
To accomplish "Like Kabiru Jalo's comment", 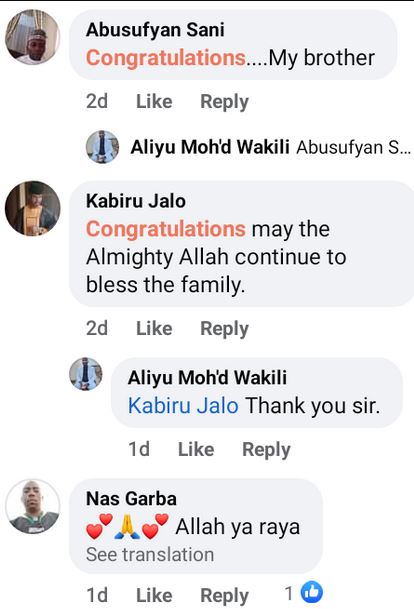I will 154,329.
